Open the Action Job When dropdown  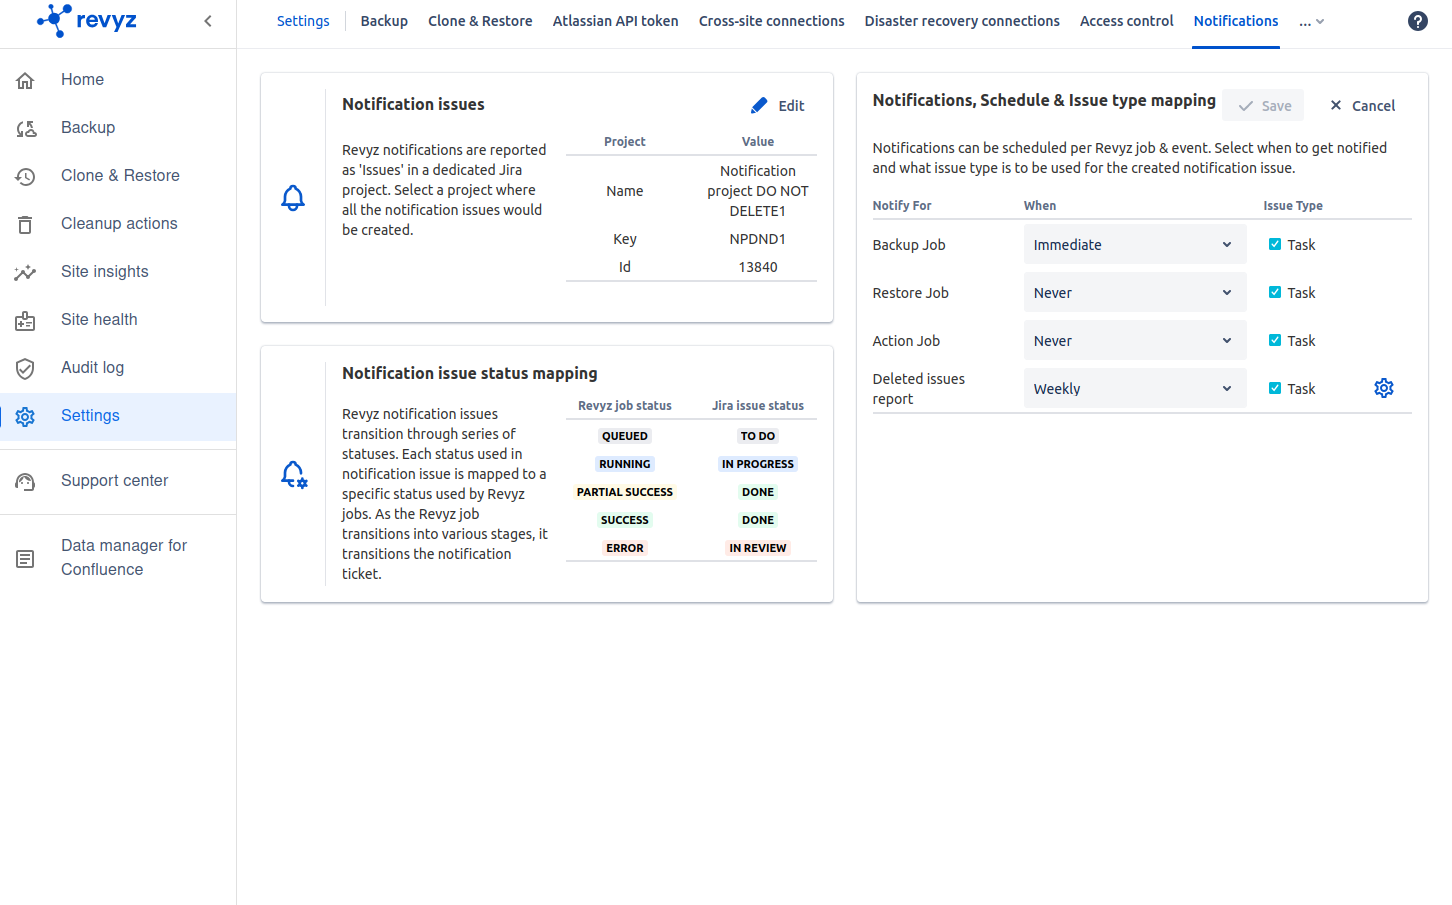[x=1135, y=340]
